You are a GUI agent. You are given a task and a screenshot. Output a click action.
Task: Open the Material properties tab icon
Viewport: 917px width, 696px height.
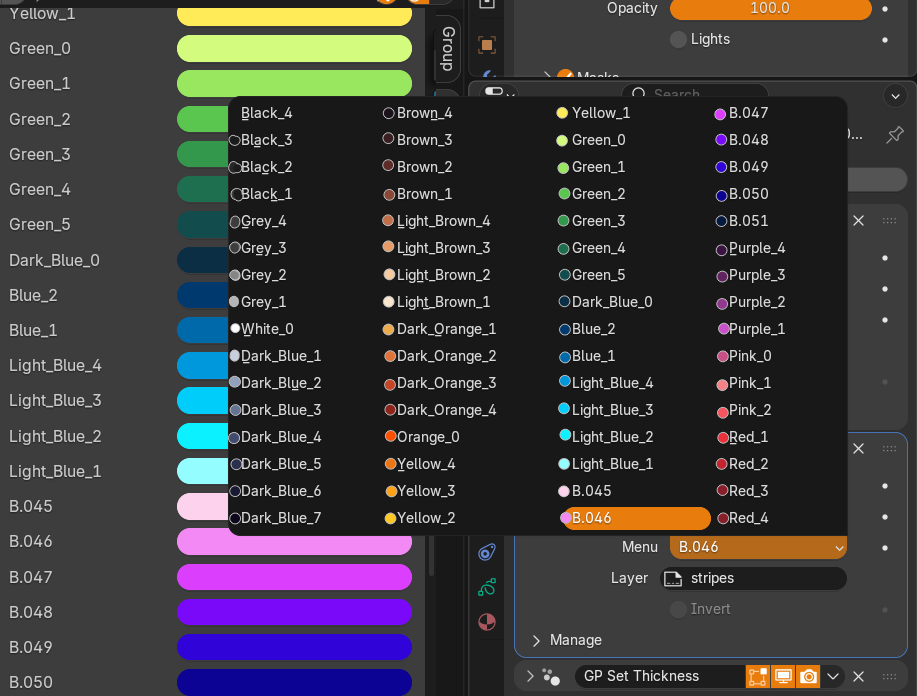point(487,622)
